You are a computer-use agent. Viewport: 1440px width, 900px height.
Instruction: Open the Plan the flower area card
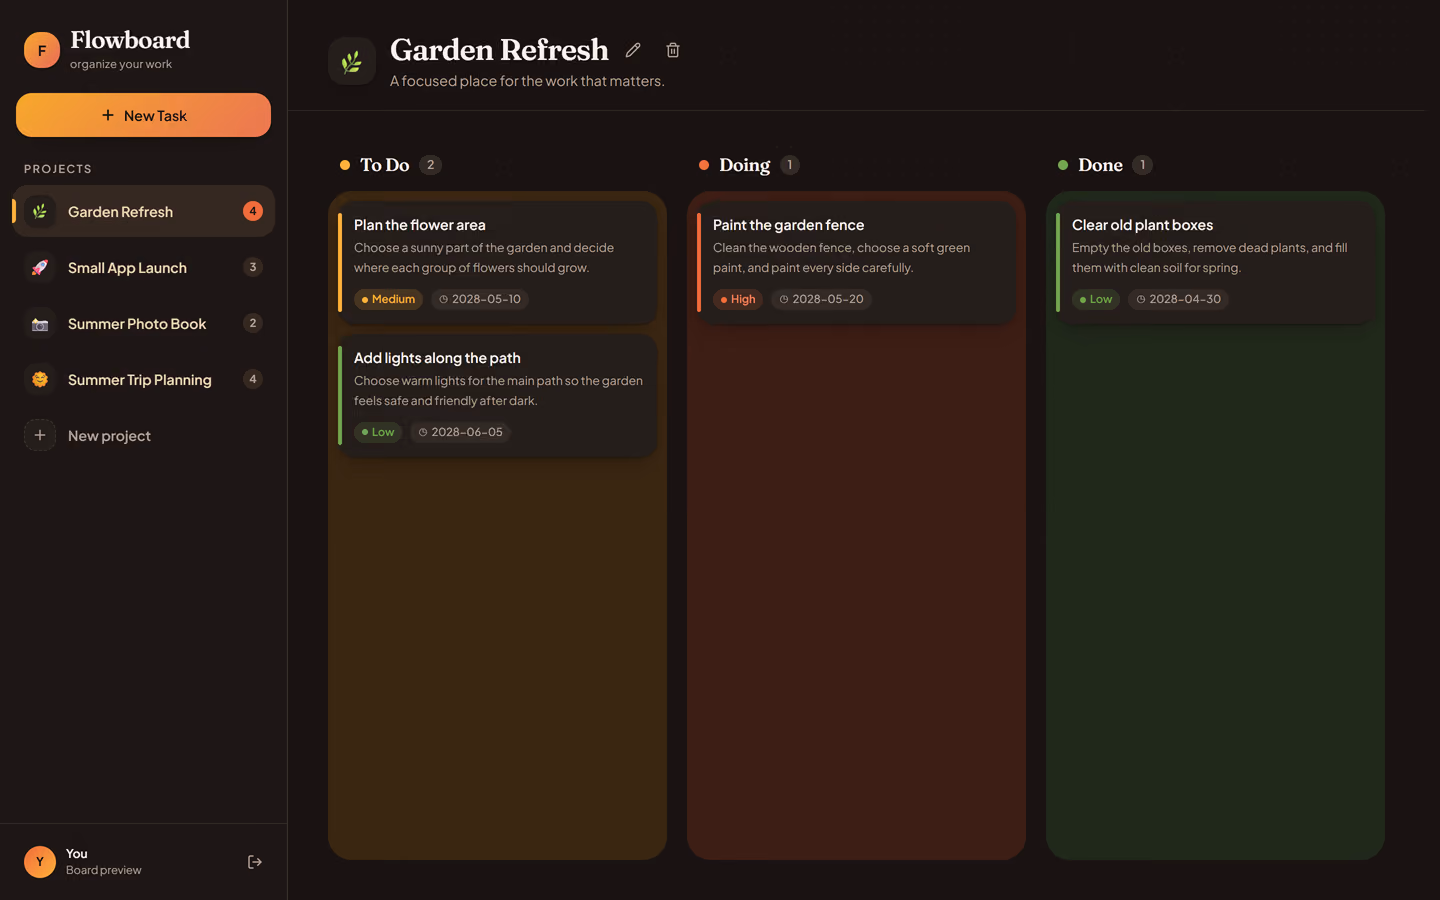pos(497,262)
